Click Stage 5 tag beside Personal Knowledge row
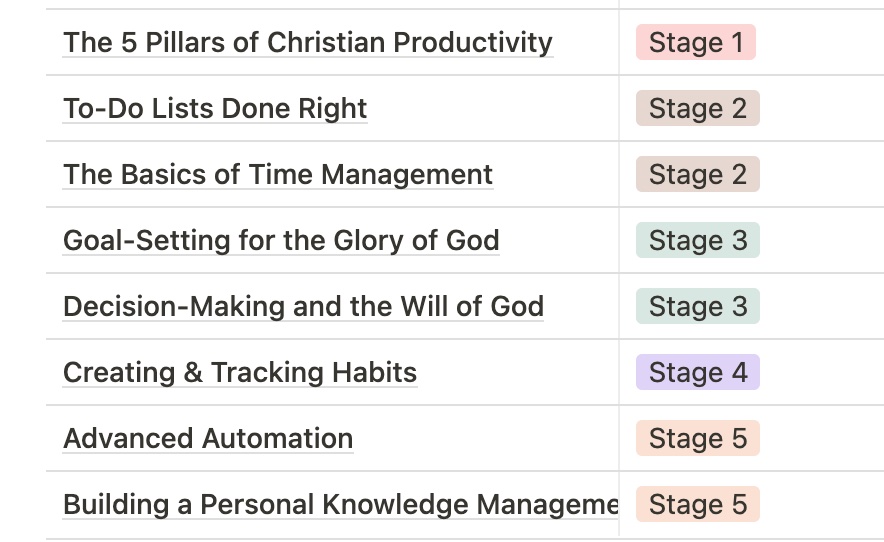 (698, 504)
